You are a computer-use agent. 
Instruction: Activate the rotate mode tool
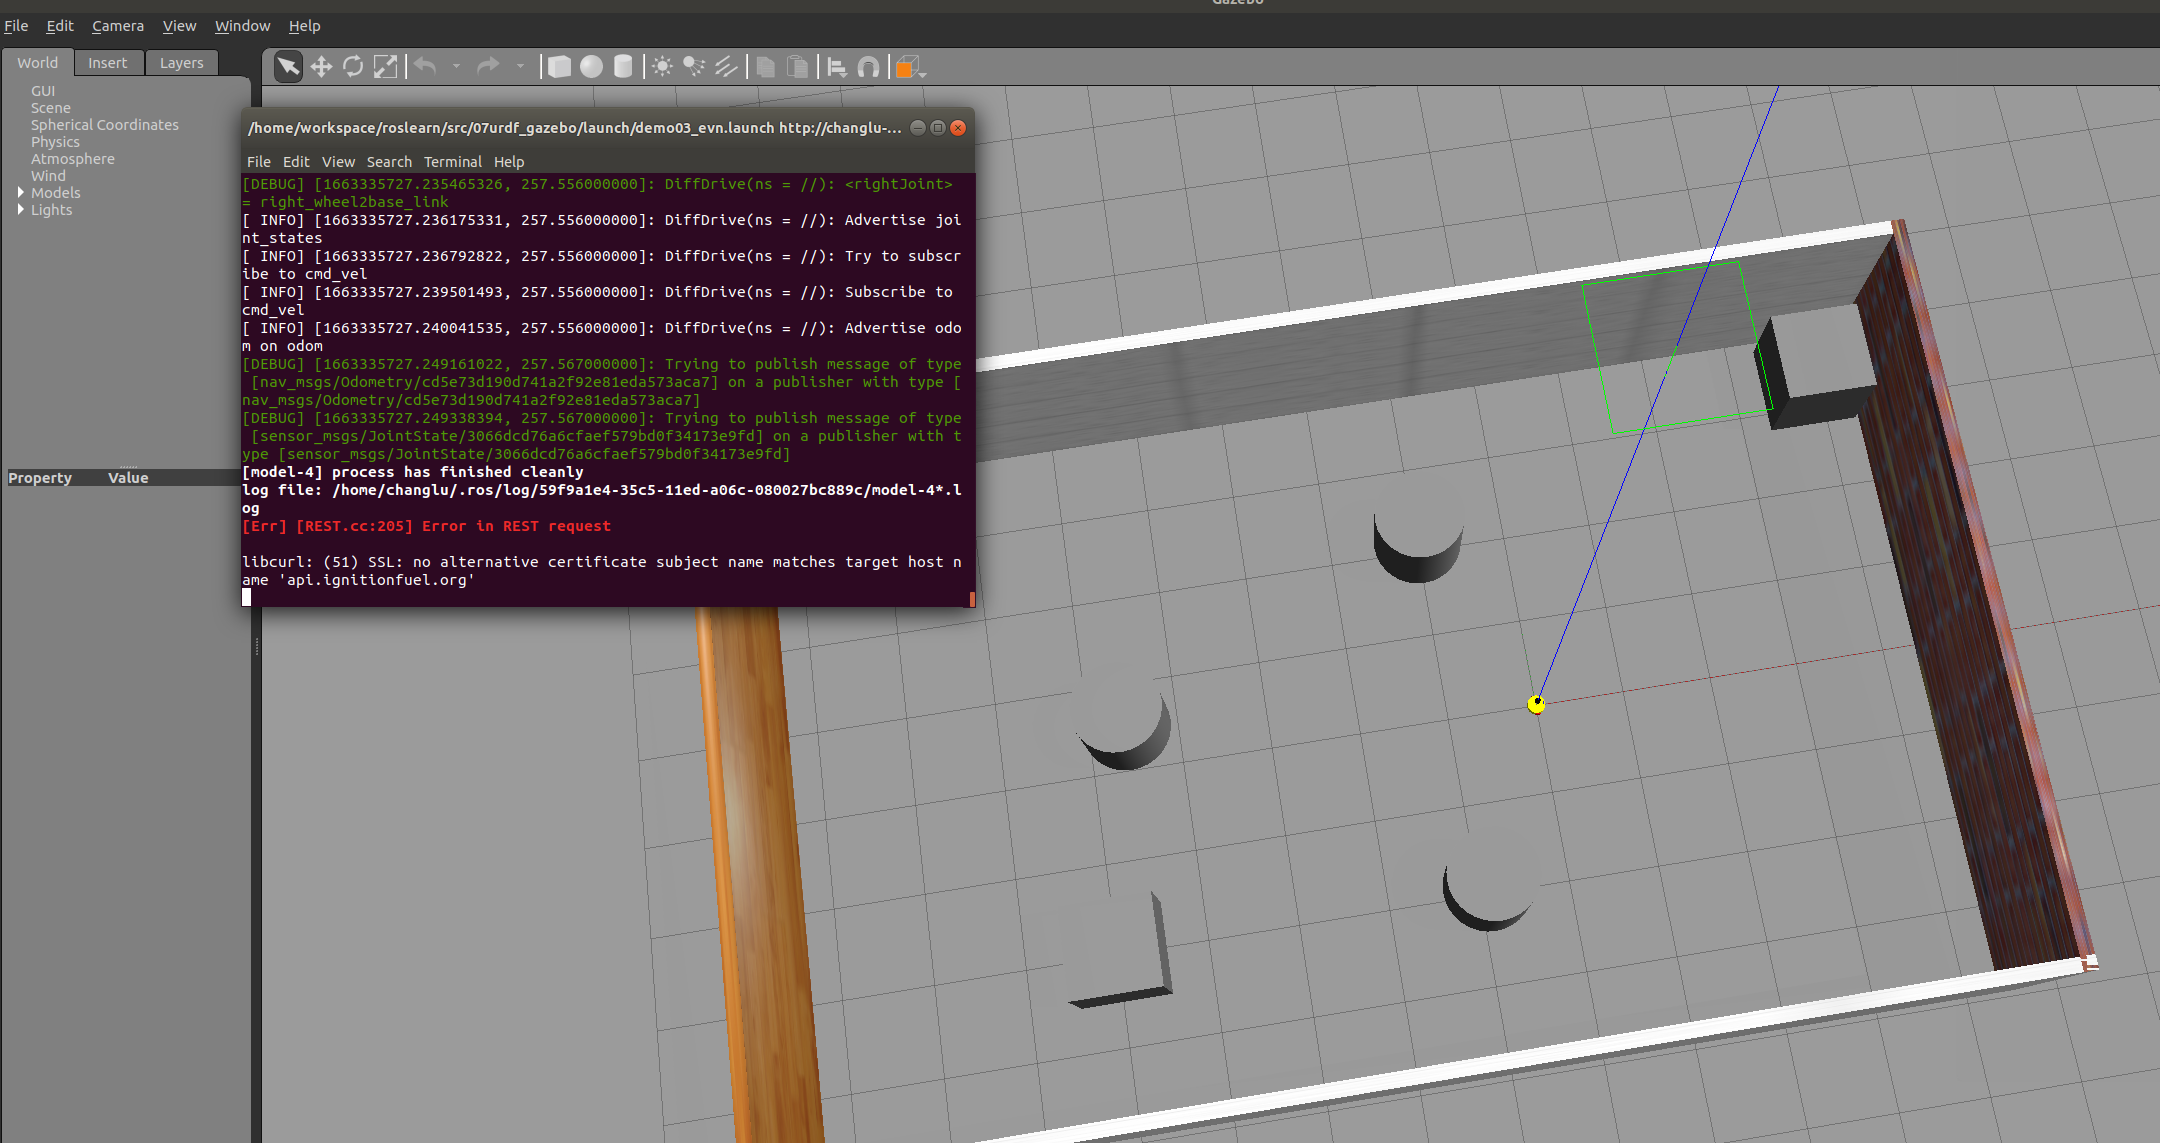pyautogui.click(x=353, y=67)
